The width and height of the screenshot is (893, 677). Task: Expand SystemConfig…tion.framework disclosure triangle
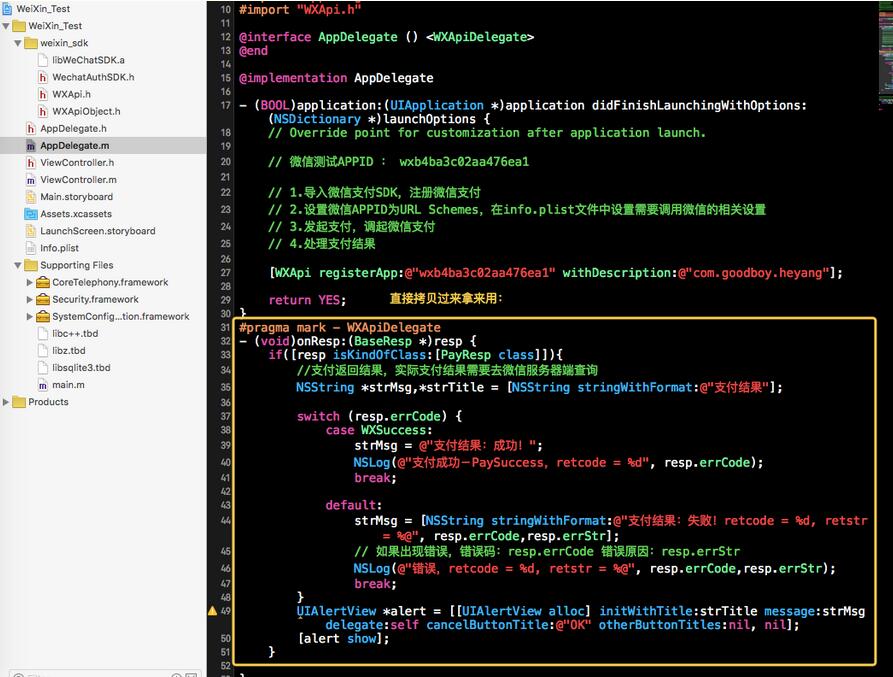click(29, 316)
